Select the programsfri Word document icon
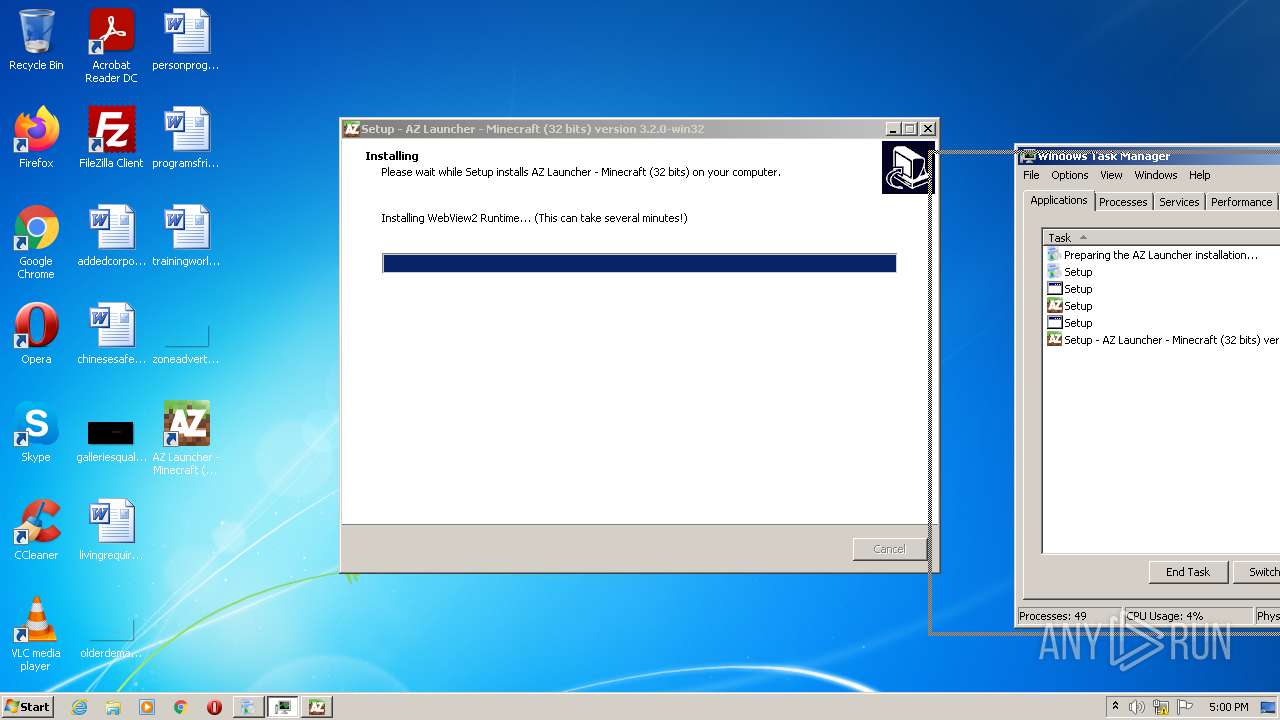 186,138
